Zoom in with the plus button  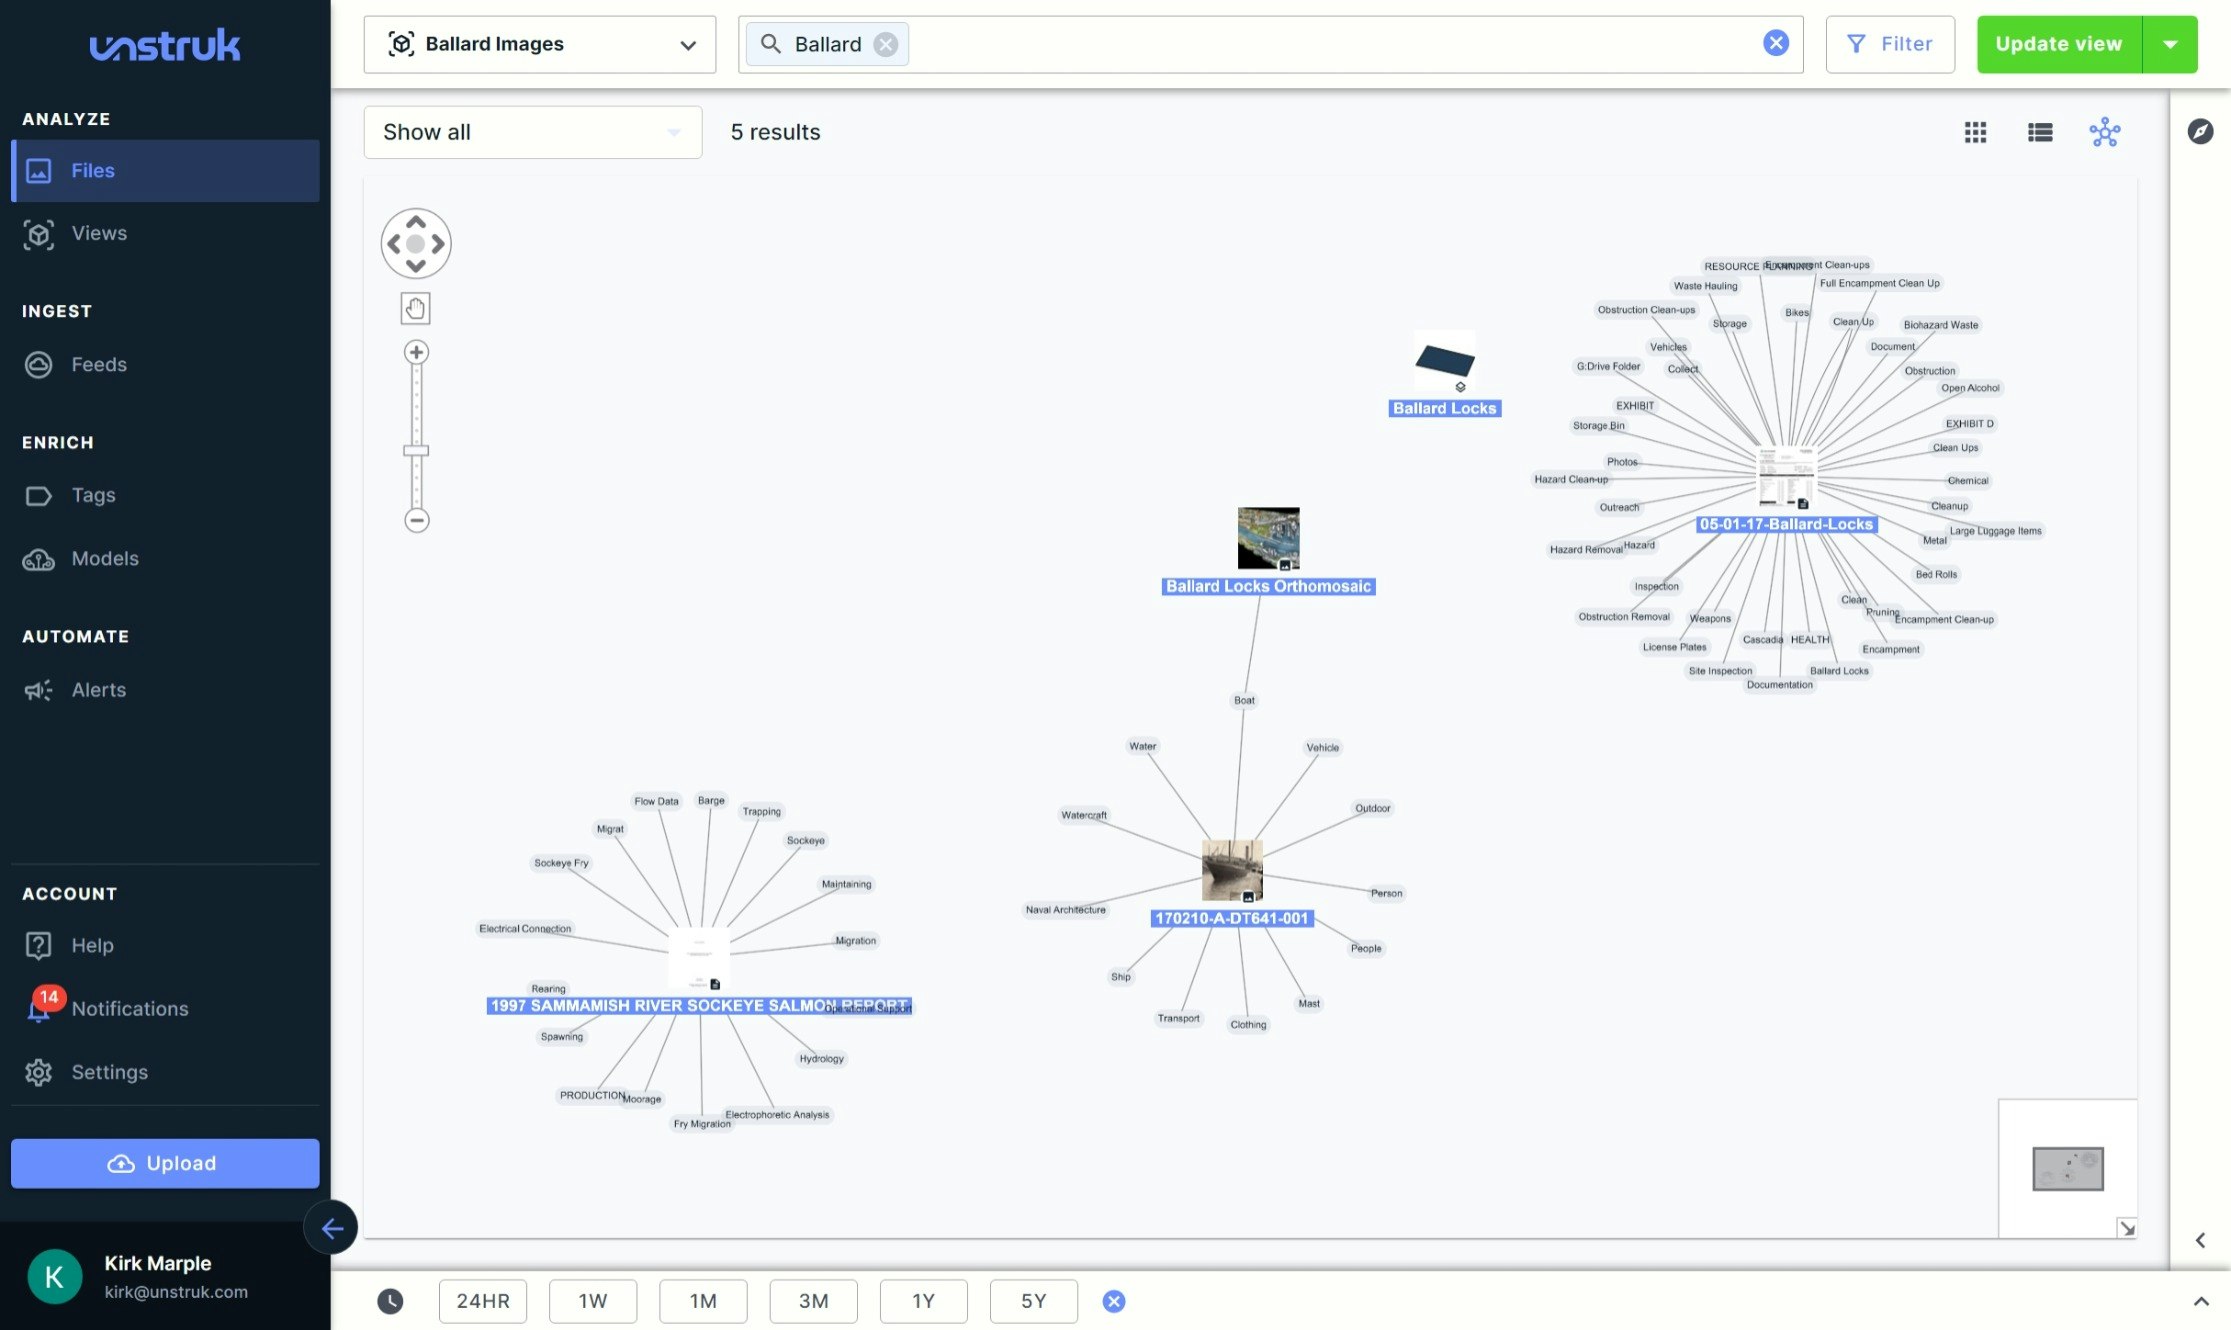click(x=417, y=352)
